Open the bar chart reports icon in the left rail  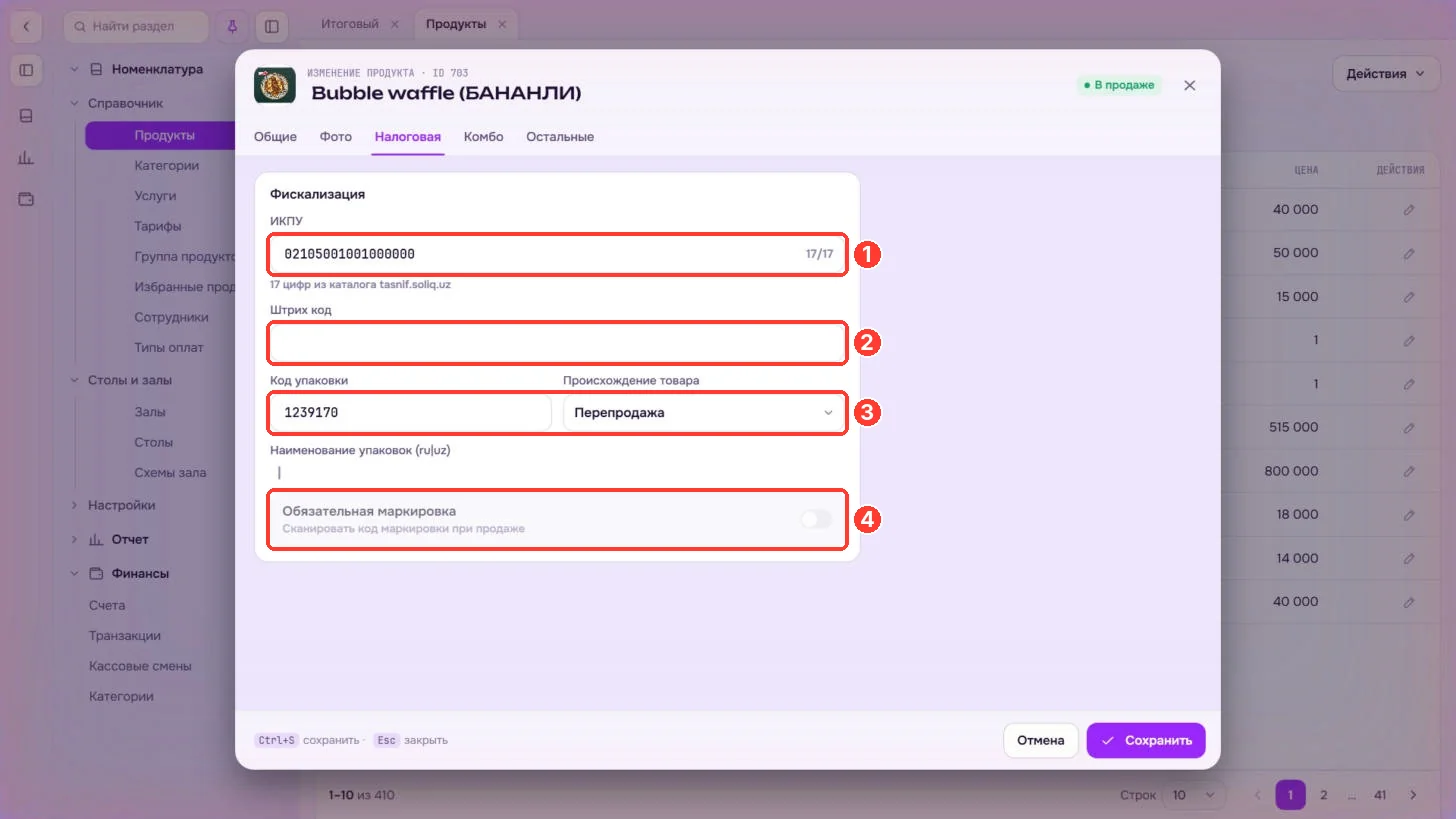(26, 158)
